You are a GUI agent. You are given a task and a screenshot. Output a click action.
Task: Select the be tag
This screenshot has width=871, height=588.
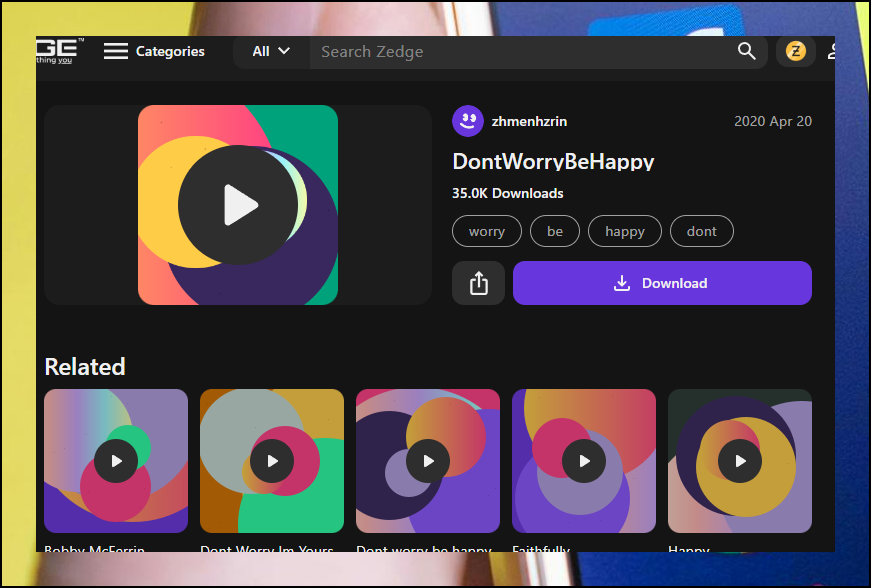(x=555, y=231)
